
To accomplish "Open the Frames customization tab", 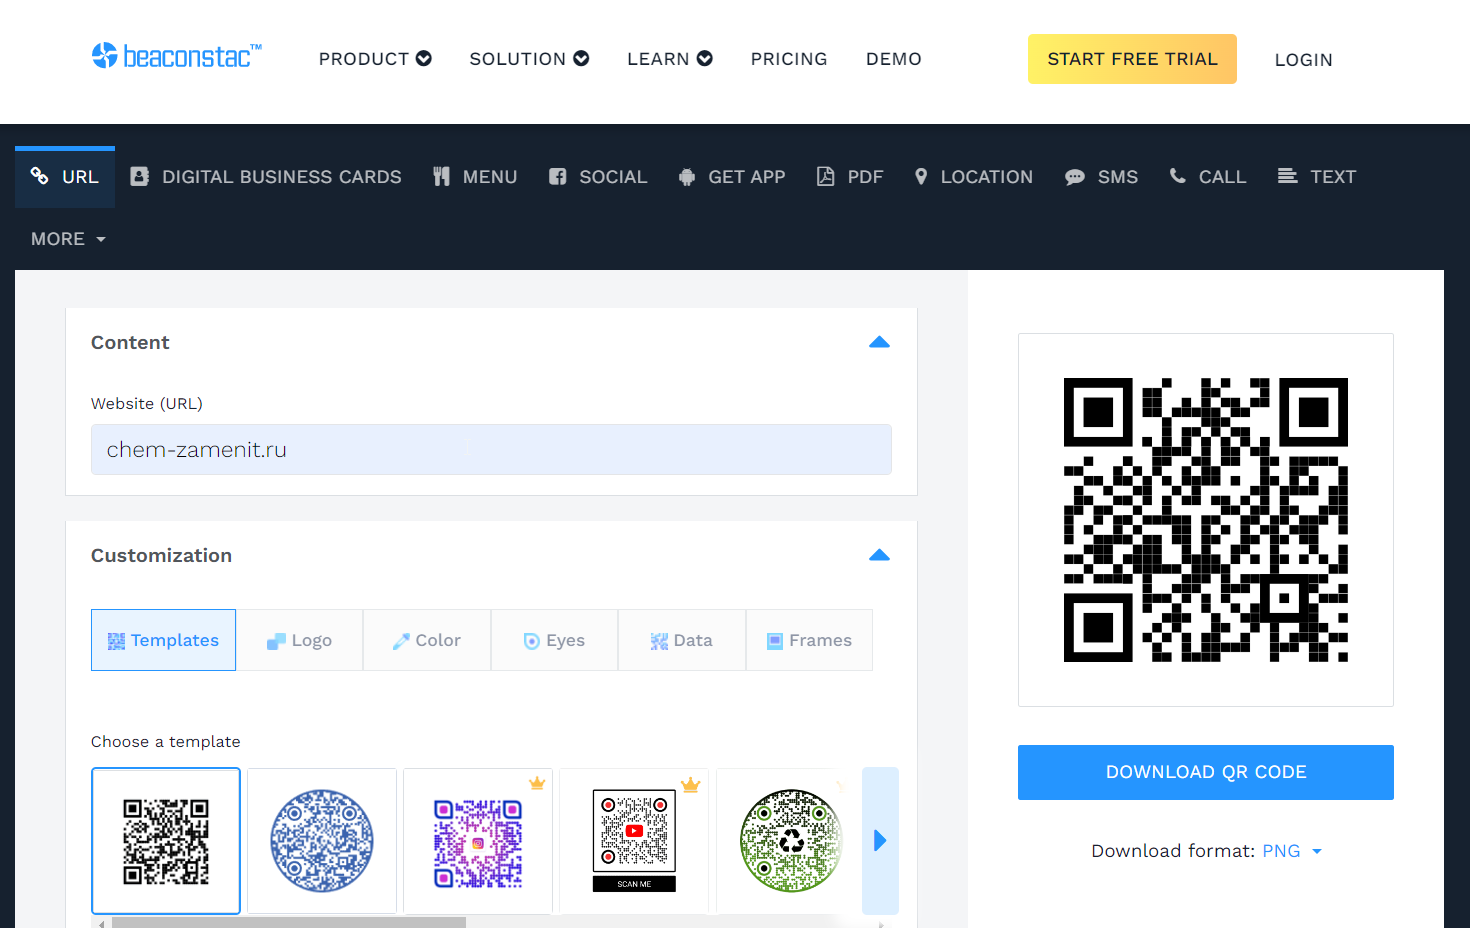I will (809, 640).
